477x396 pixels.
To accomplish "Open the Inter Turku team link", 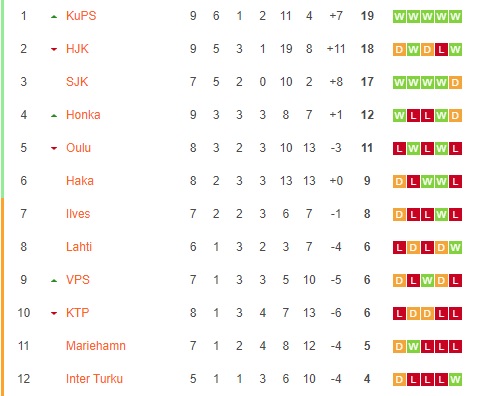I will pyautogui.click(x=94, y=379).
